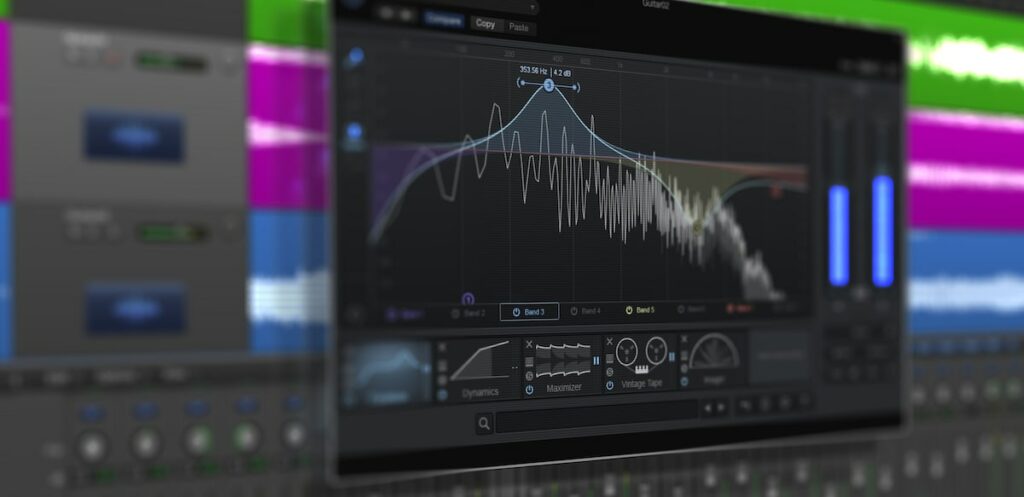Remove the Vintage Tape module with X

tap(609, 342)
